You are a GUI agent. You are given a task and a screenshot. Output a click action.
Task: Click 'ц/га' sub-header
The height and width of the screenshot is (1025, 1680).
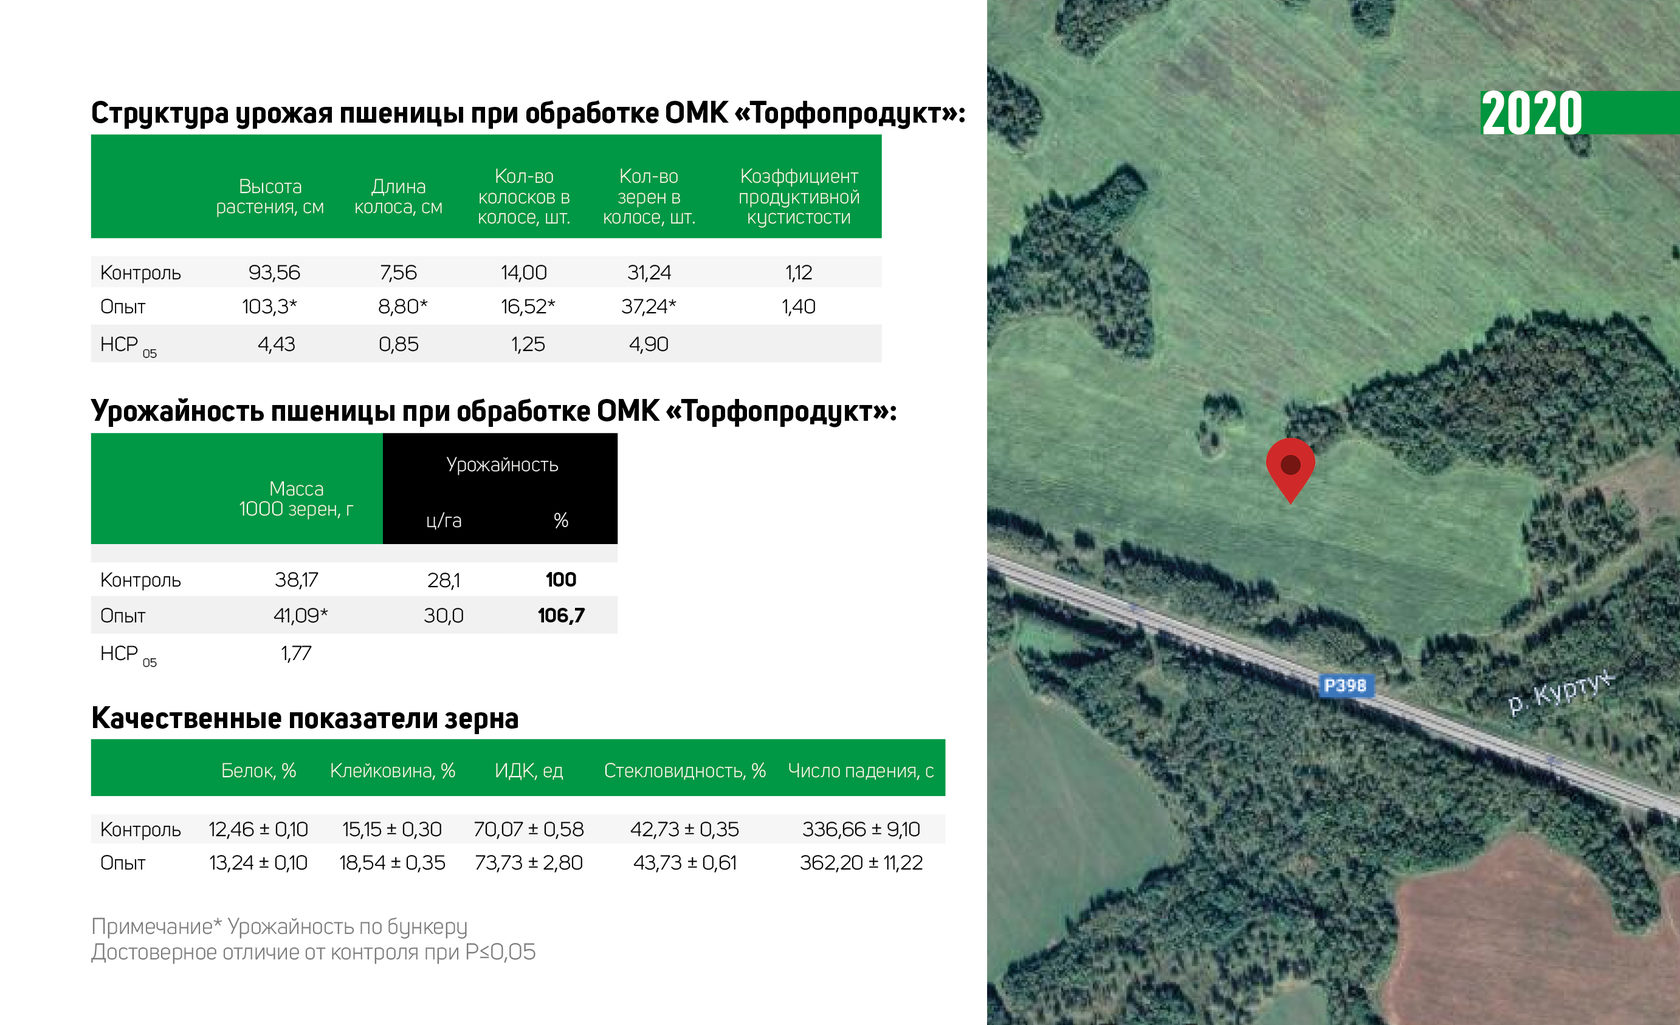(x=444, y=520)
